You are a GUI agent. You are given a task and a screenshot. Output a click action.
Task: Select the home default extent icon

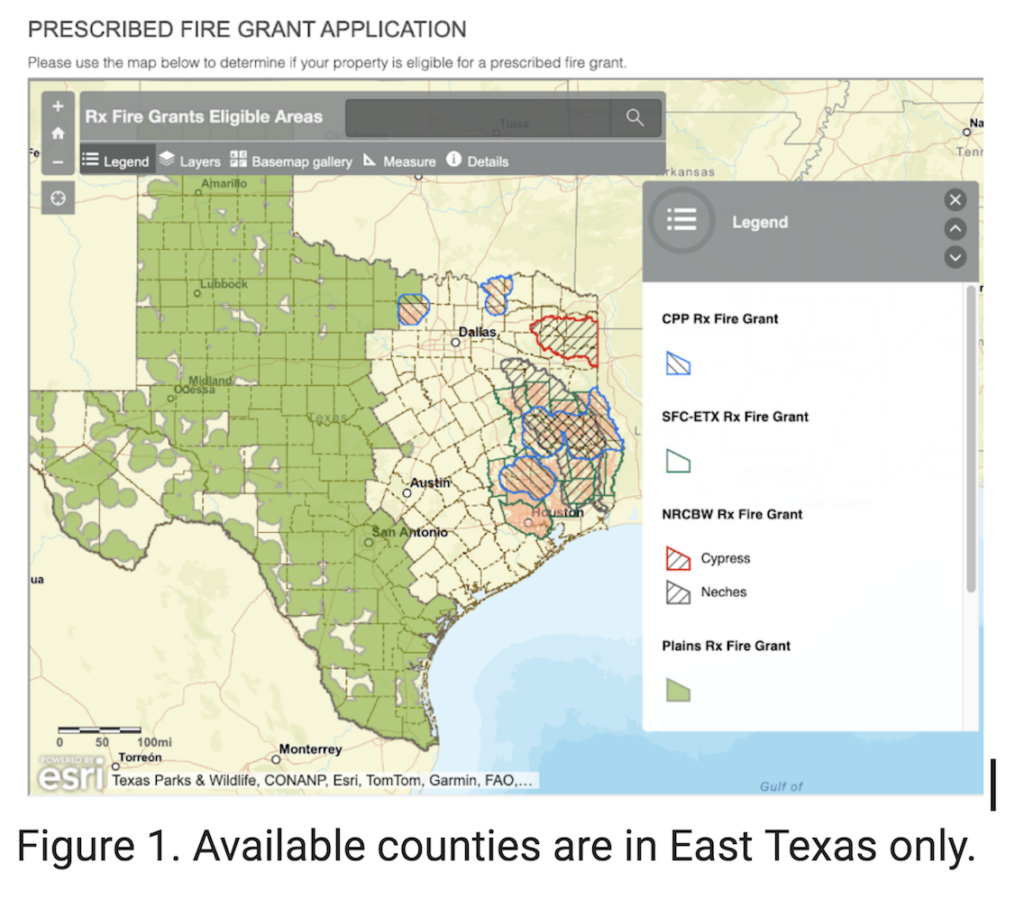click(57, 131)
